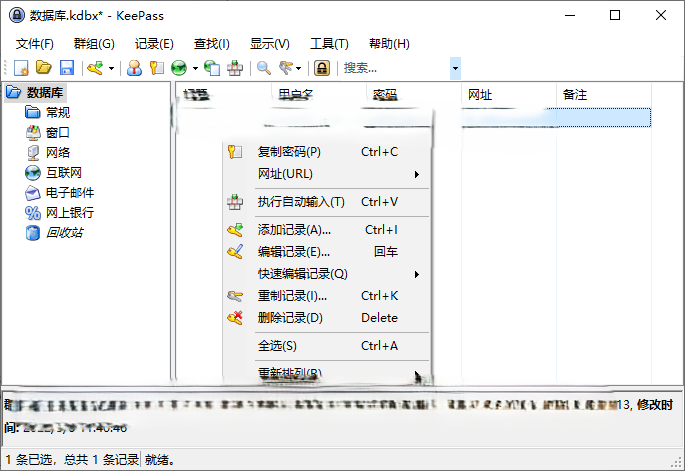Expand the Open URL dropdown arrow
Image resolution: width=685 pixels, height=471 pixels.
[x=195, y=68]
